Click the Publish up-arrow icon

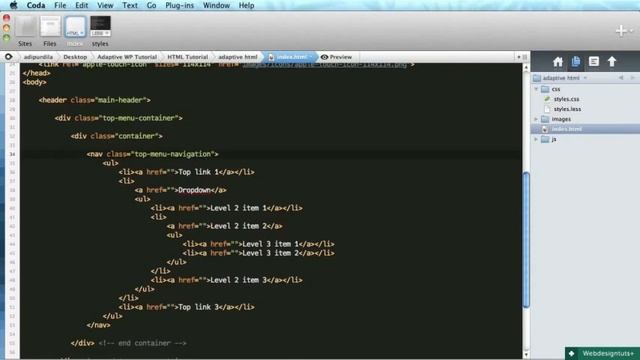click(611, 62)
